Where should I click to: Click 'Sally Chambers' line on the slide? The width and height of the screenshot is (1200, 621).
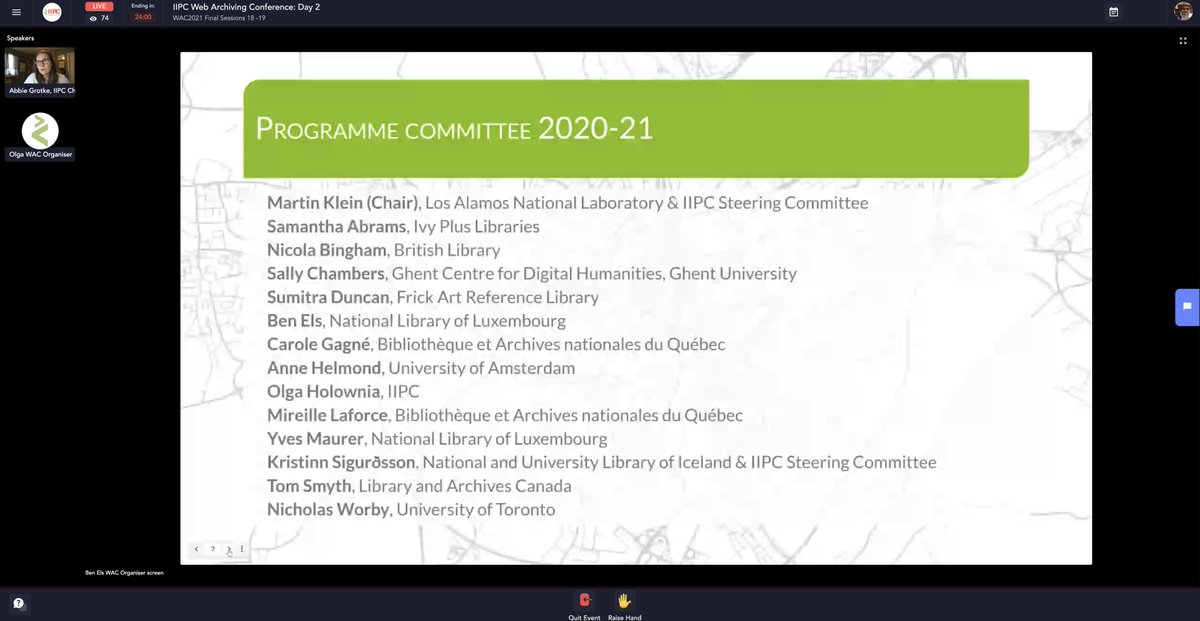coord(532,274)
